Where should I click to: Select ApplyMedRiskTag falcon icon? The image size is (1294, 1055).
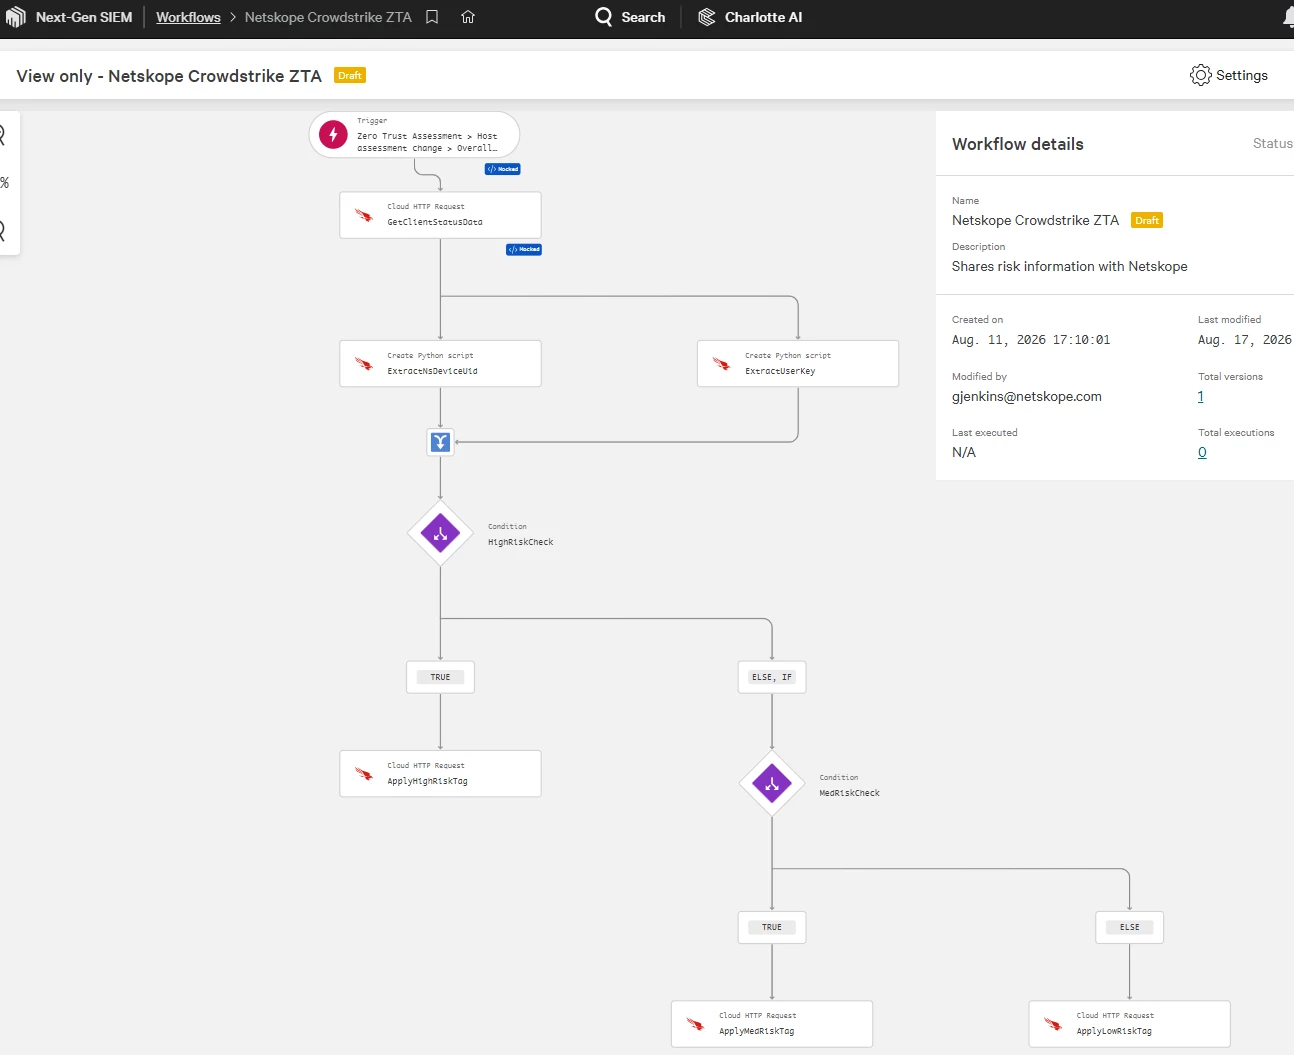click(x=695, y=1024)
